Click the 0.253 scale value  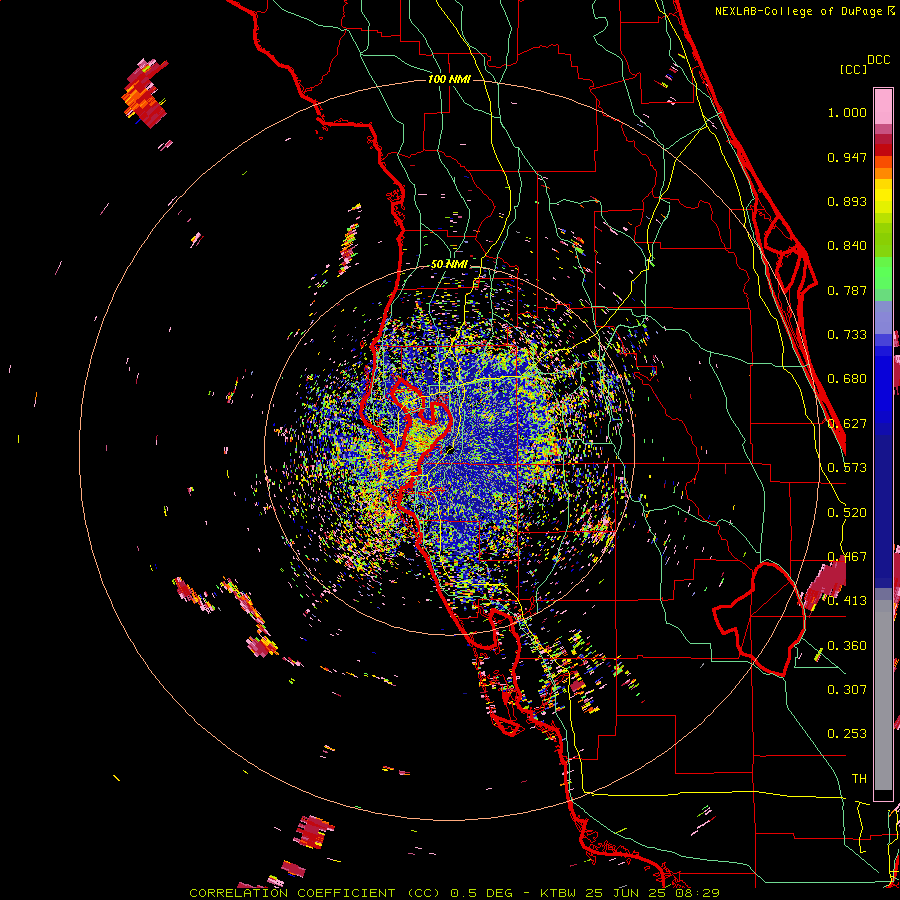(x=847, y=734)
